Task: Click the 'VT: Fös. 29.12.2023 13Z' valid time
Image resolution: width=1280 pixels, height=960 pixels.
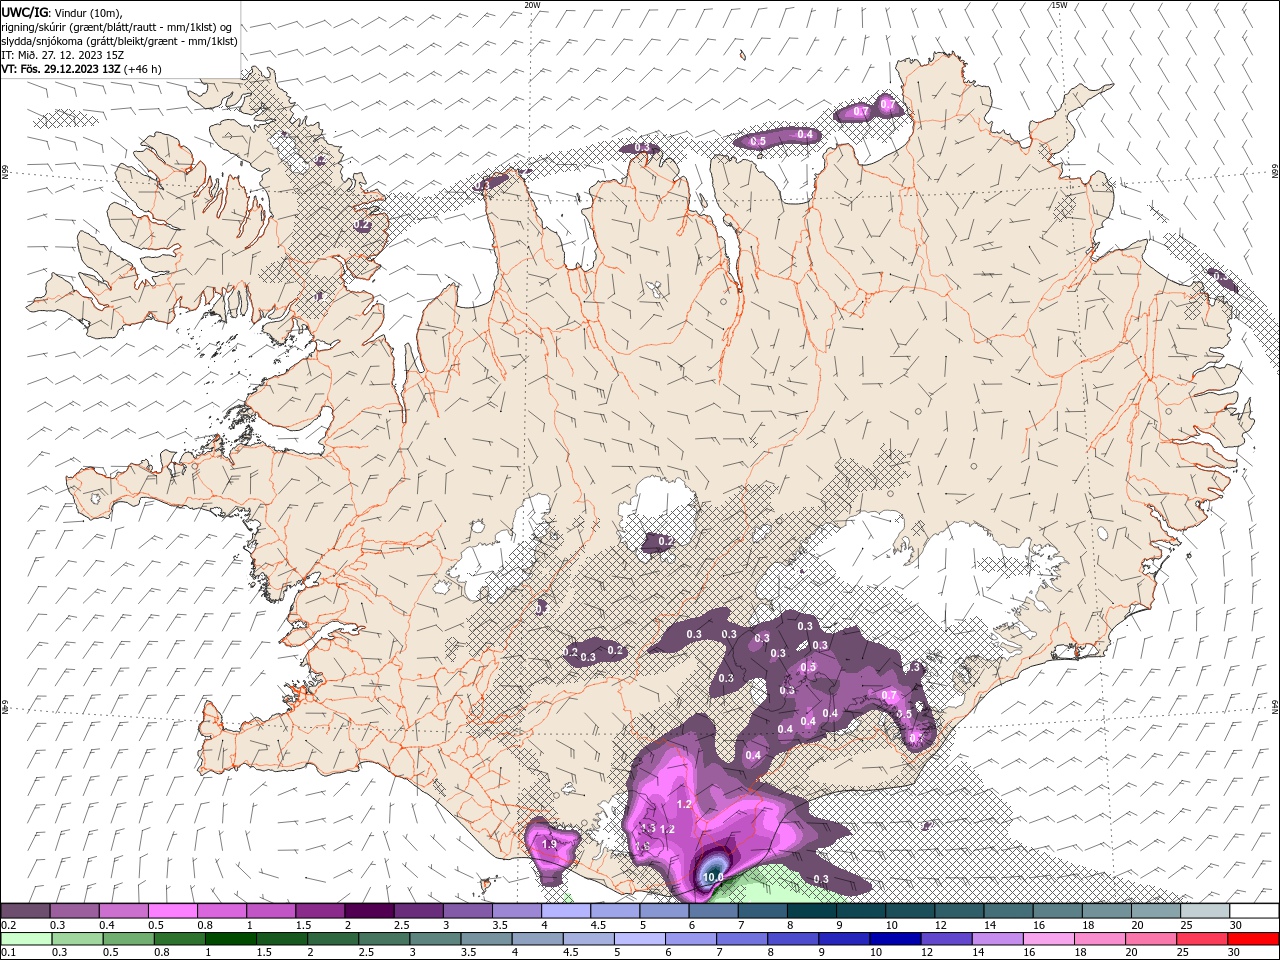Action: click(61, 69)
